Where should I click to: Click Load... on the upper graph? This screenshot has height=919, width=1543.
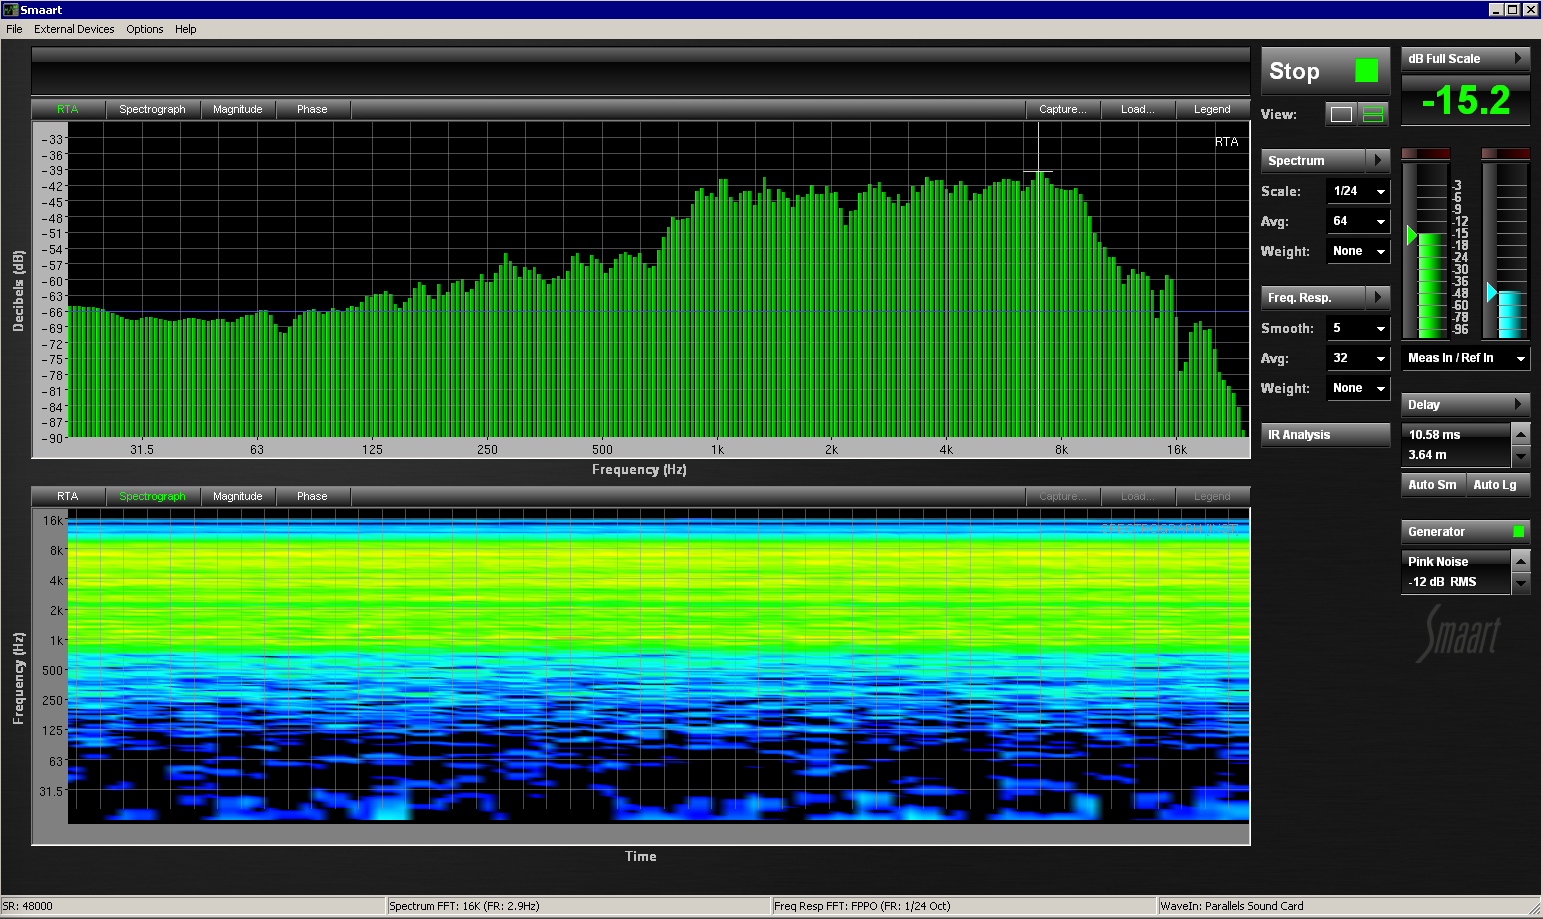[x=1138, y=109]
